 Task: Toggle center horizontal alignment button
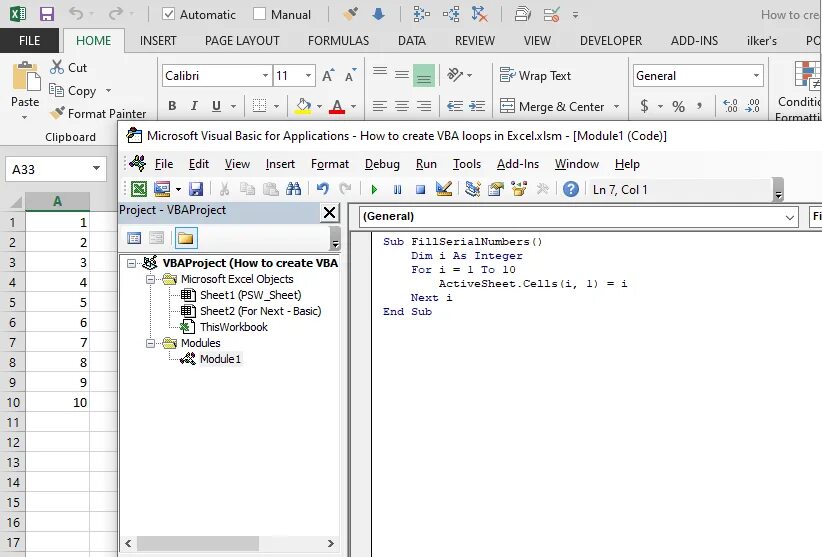point(402,106)
